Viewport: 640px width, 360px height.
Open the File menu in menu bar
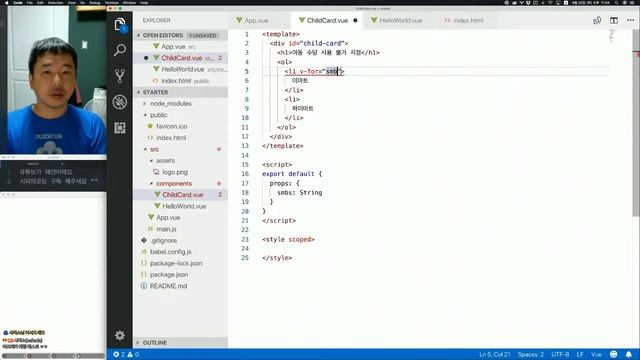pos(30,2)
